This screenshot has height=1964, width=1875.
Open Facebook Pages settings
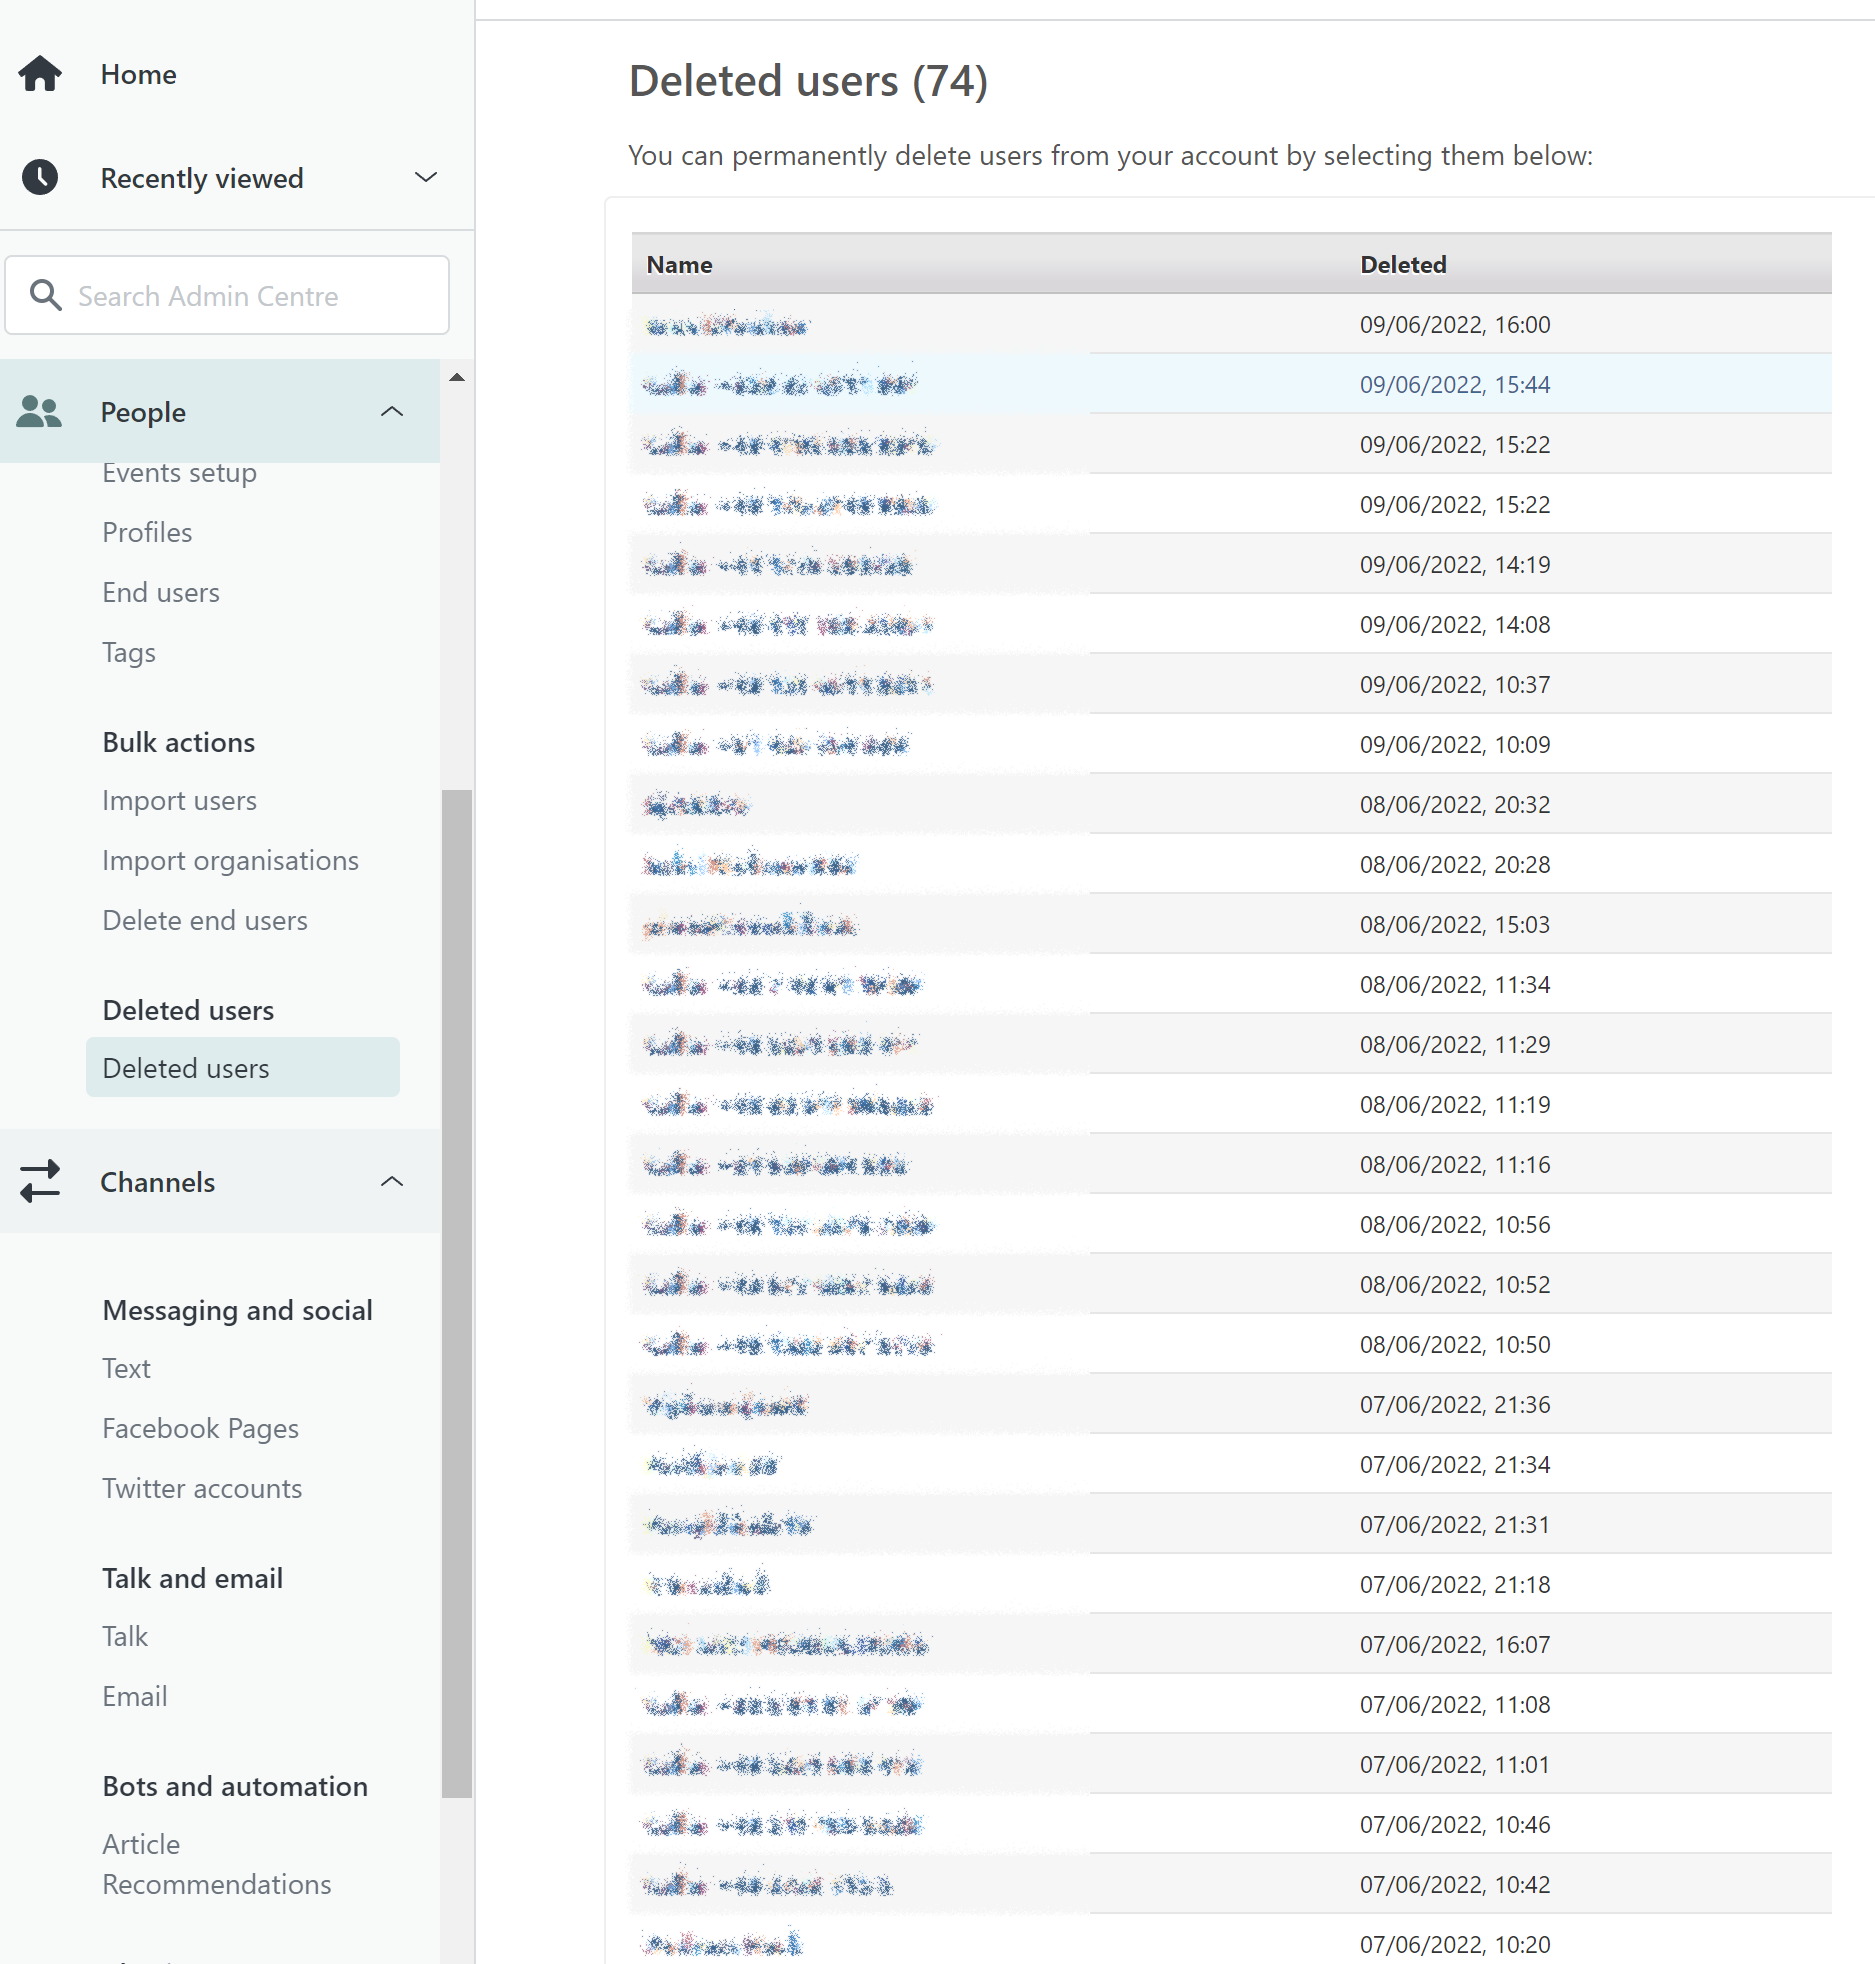(x=200, y=1428)
